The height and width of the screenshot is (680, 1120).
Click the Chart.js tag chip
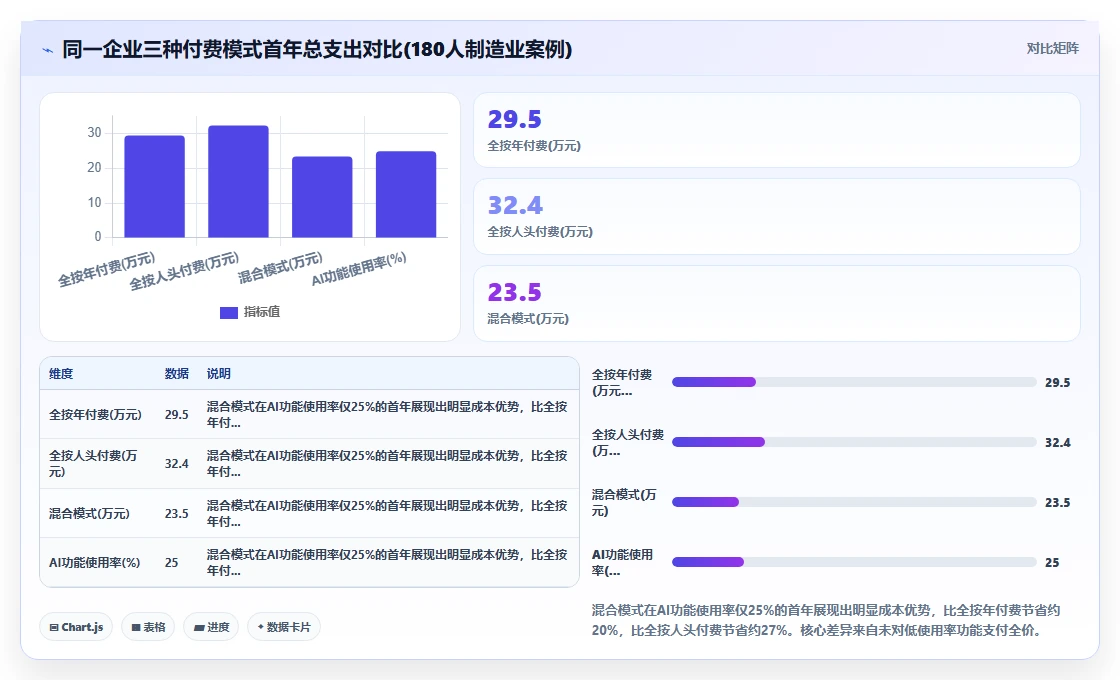[x=76, y=627]
